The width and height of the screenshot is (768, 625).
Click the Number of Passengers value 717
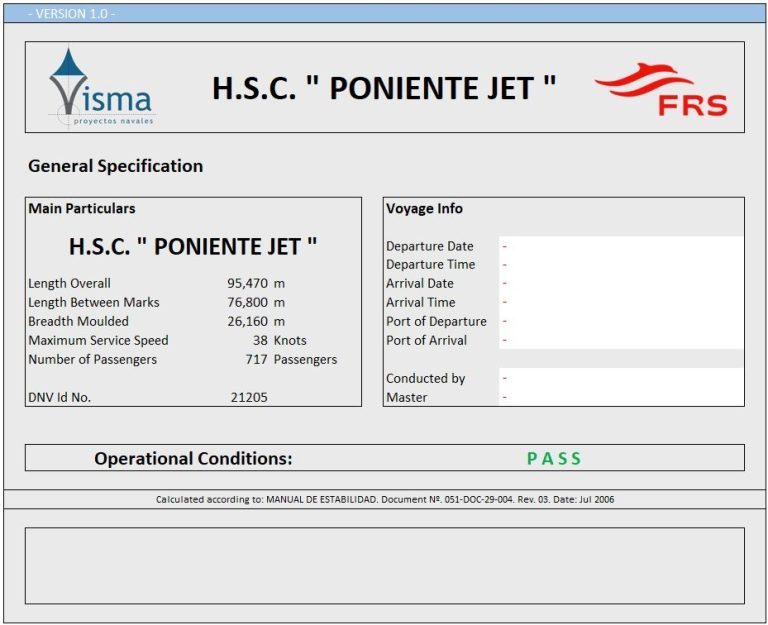(x=256, y=359)
